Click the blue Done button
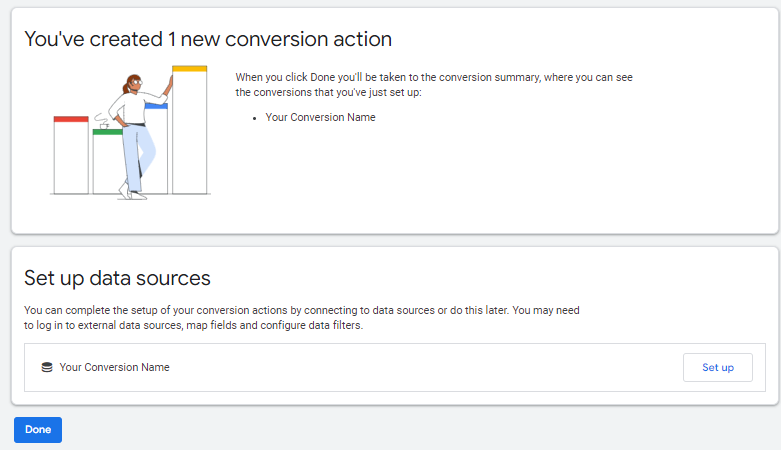 click(38, 430)
